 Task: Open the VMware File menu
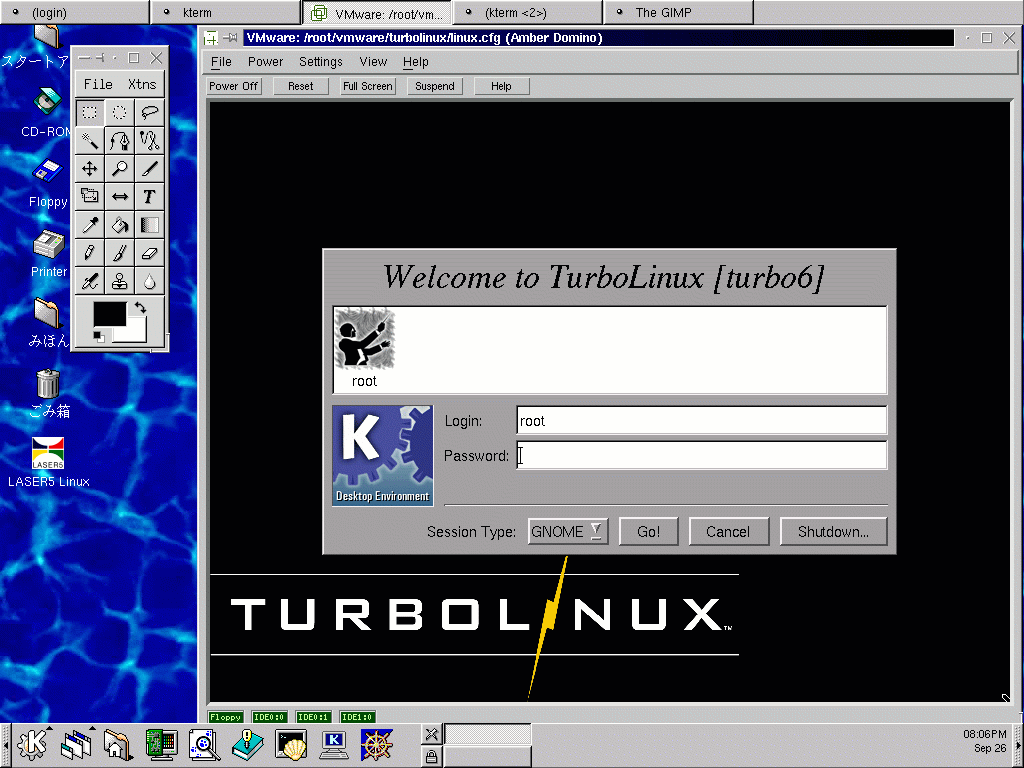click(221, 62)
